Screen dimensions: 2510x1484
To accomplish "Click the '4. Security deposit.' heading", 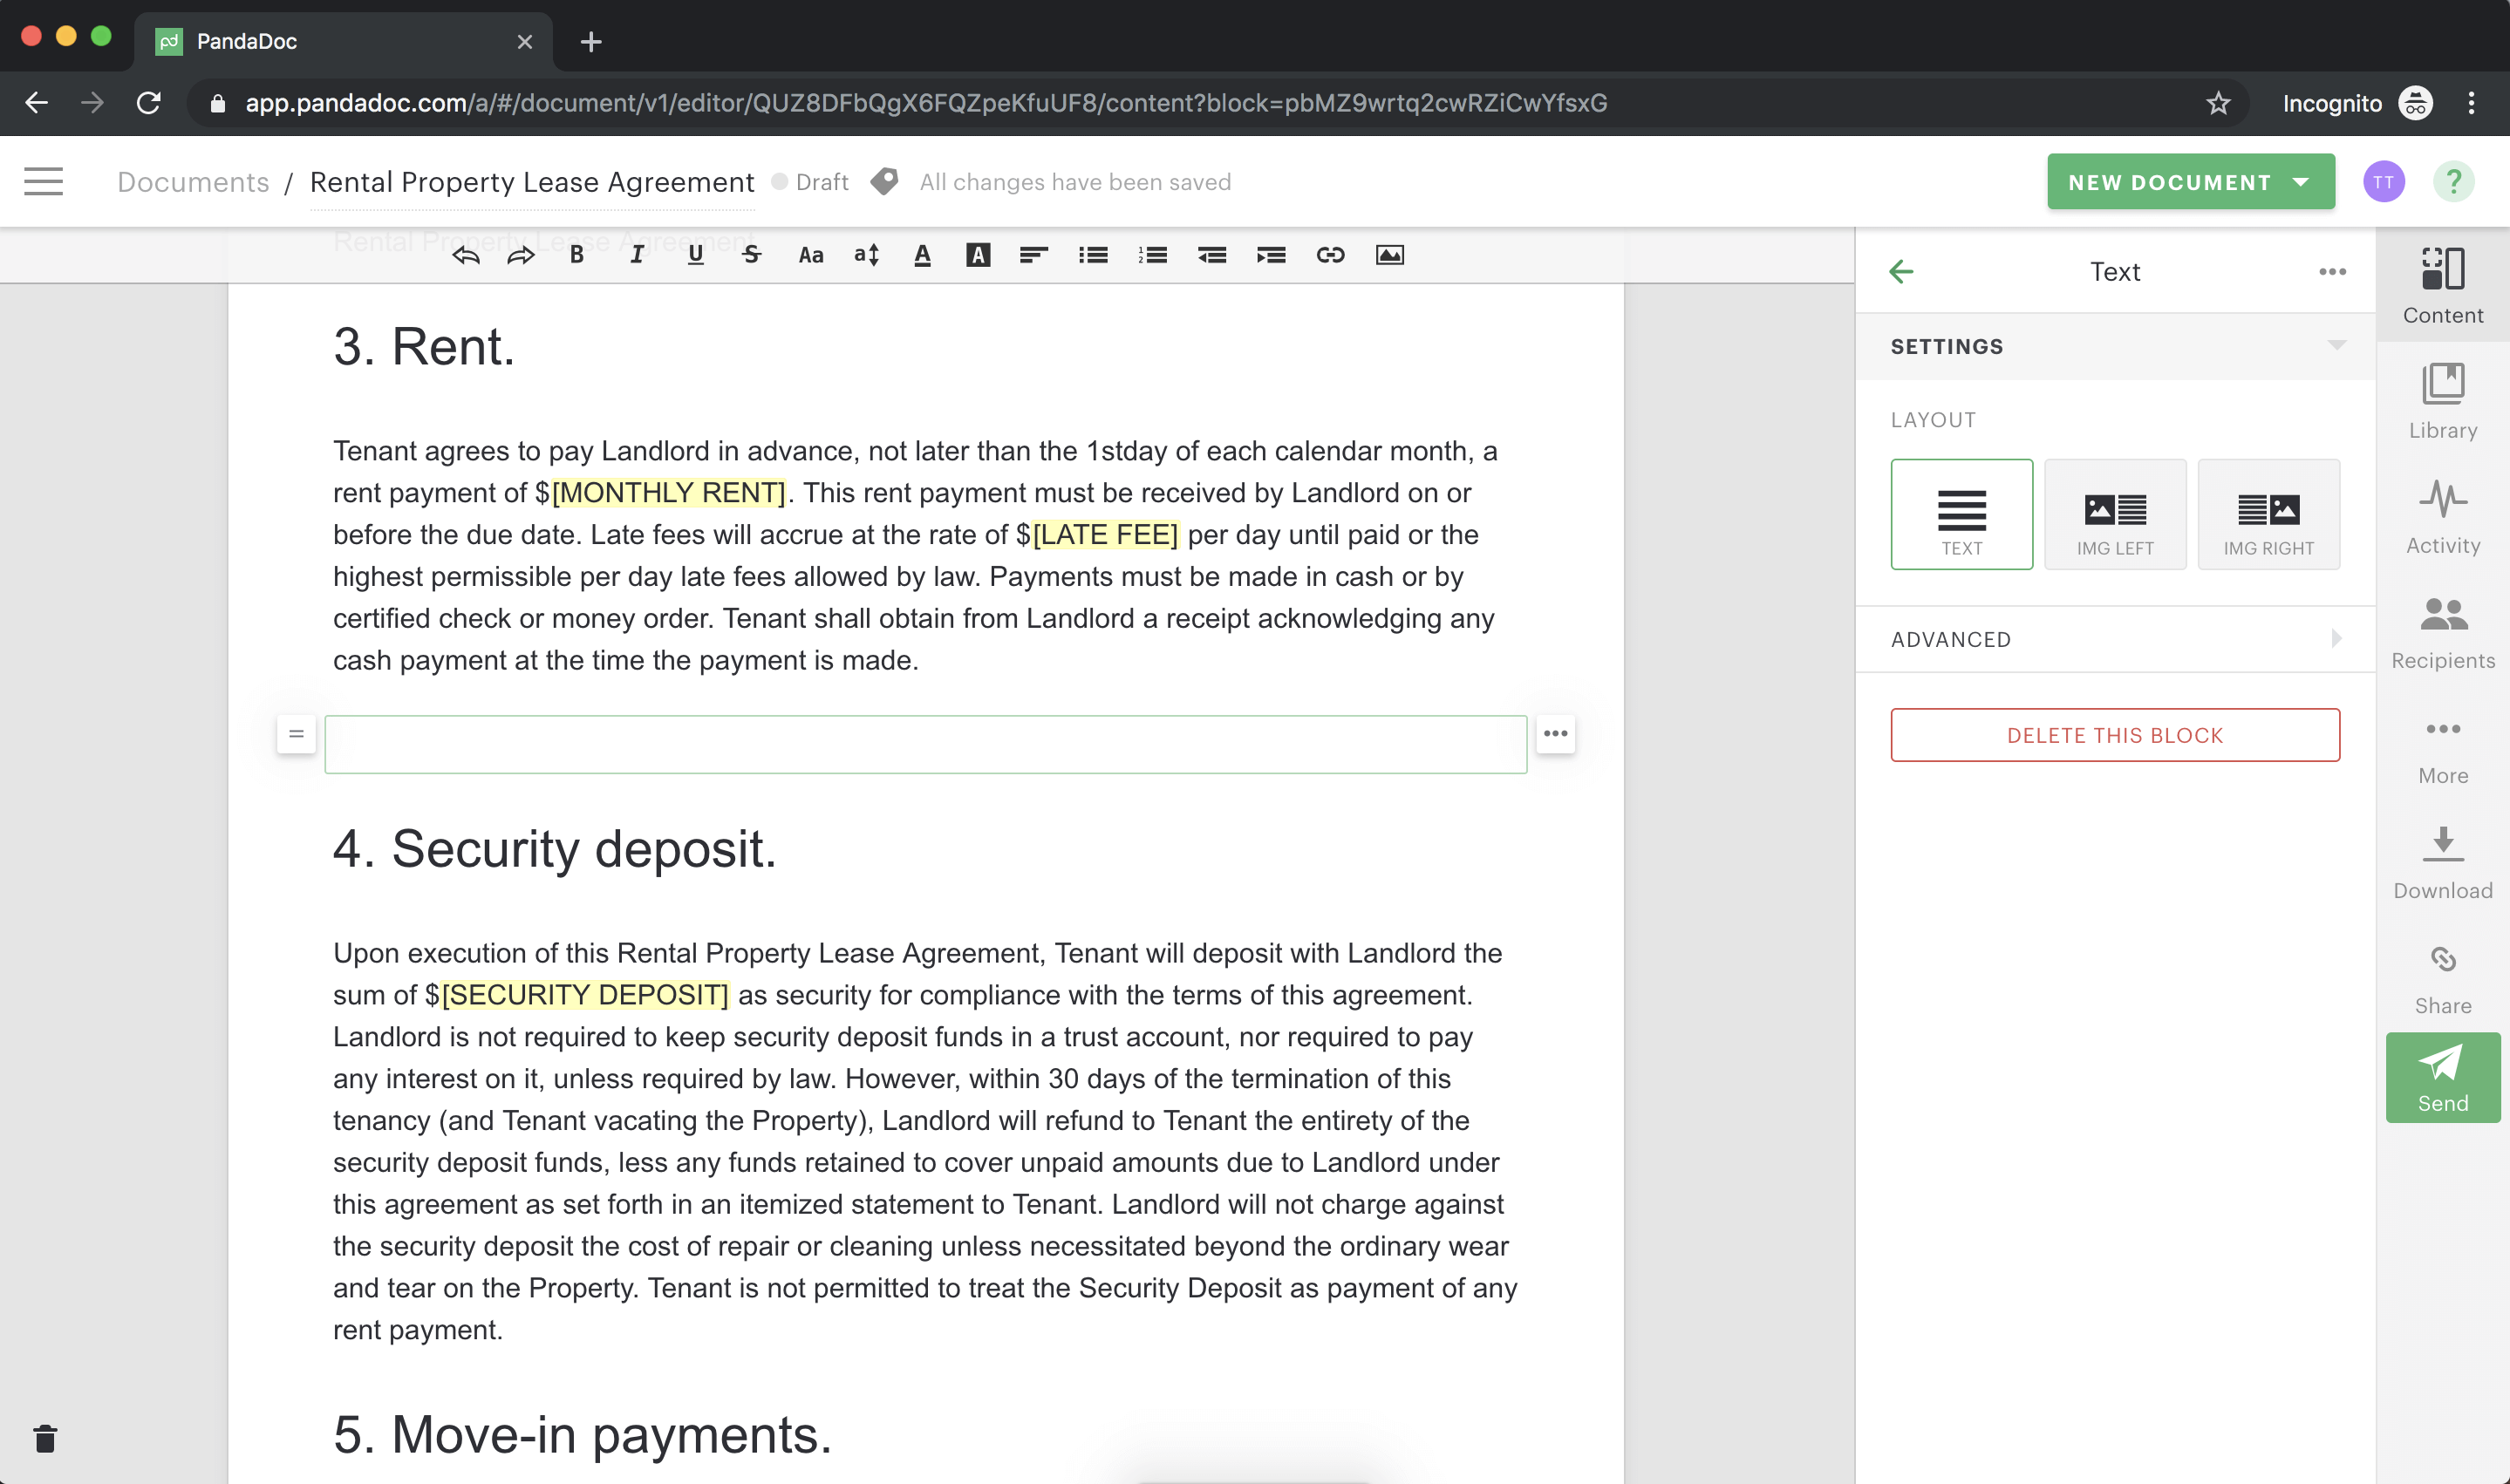I will [555, 849].
